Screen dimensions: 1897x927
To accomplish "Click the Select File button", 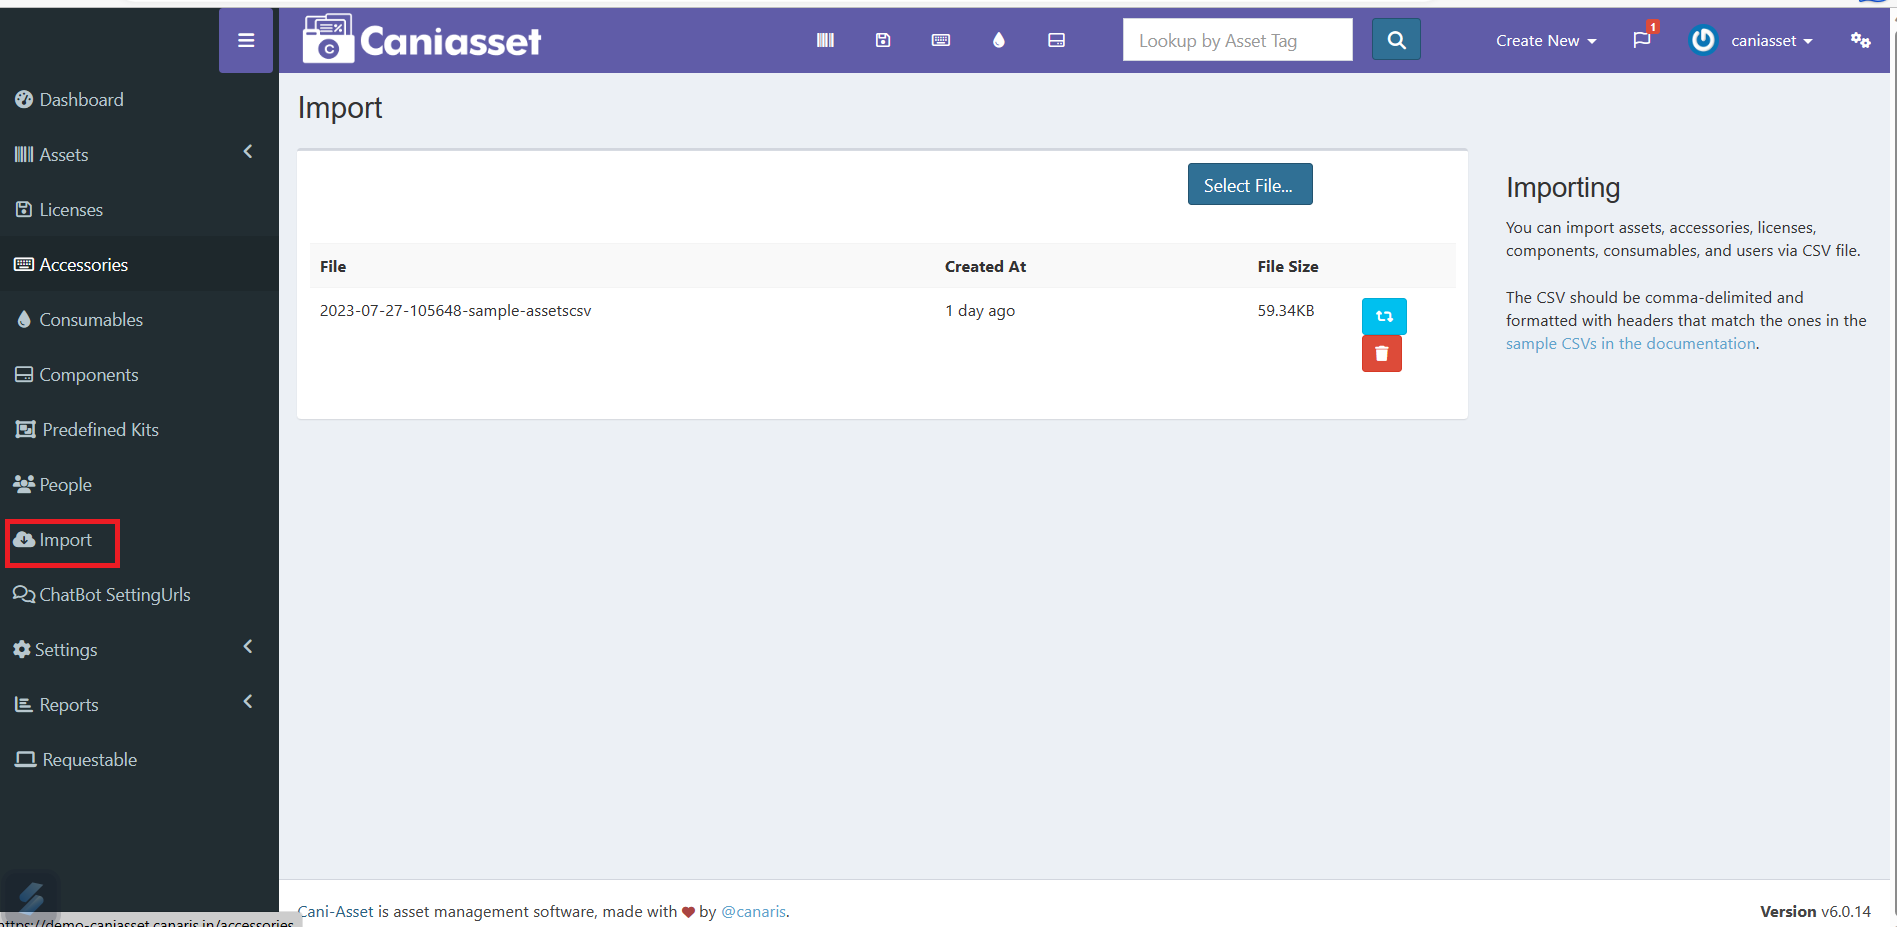I will [1249, 184].
